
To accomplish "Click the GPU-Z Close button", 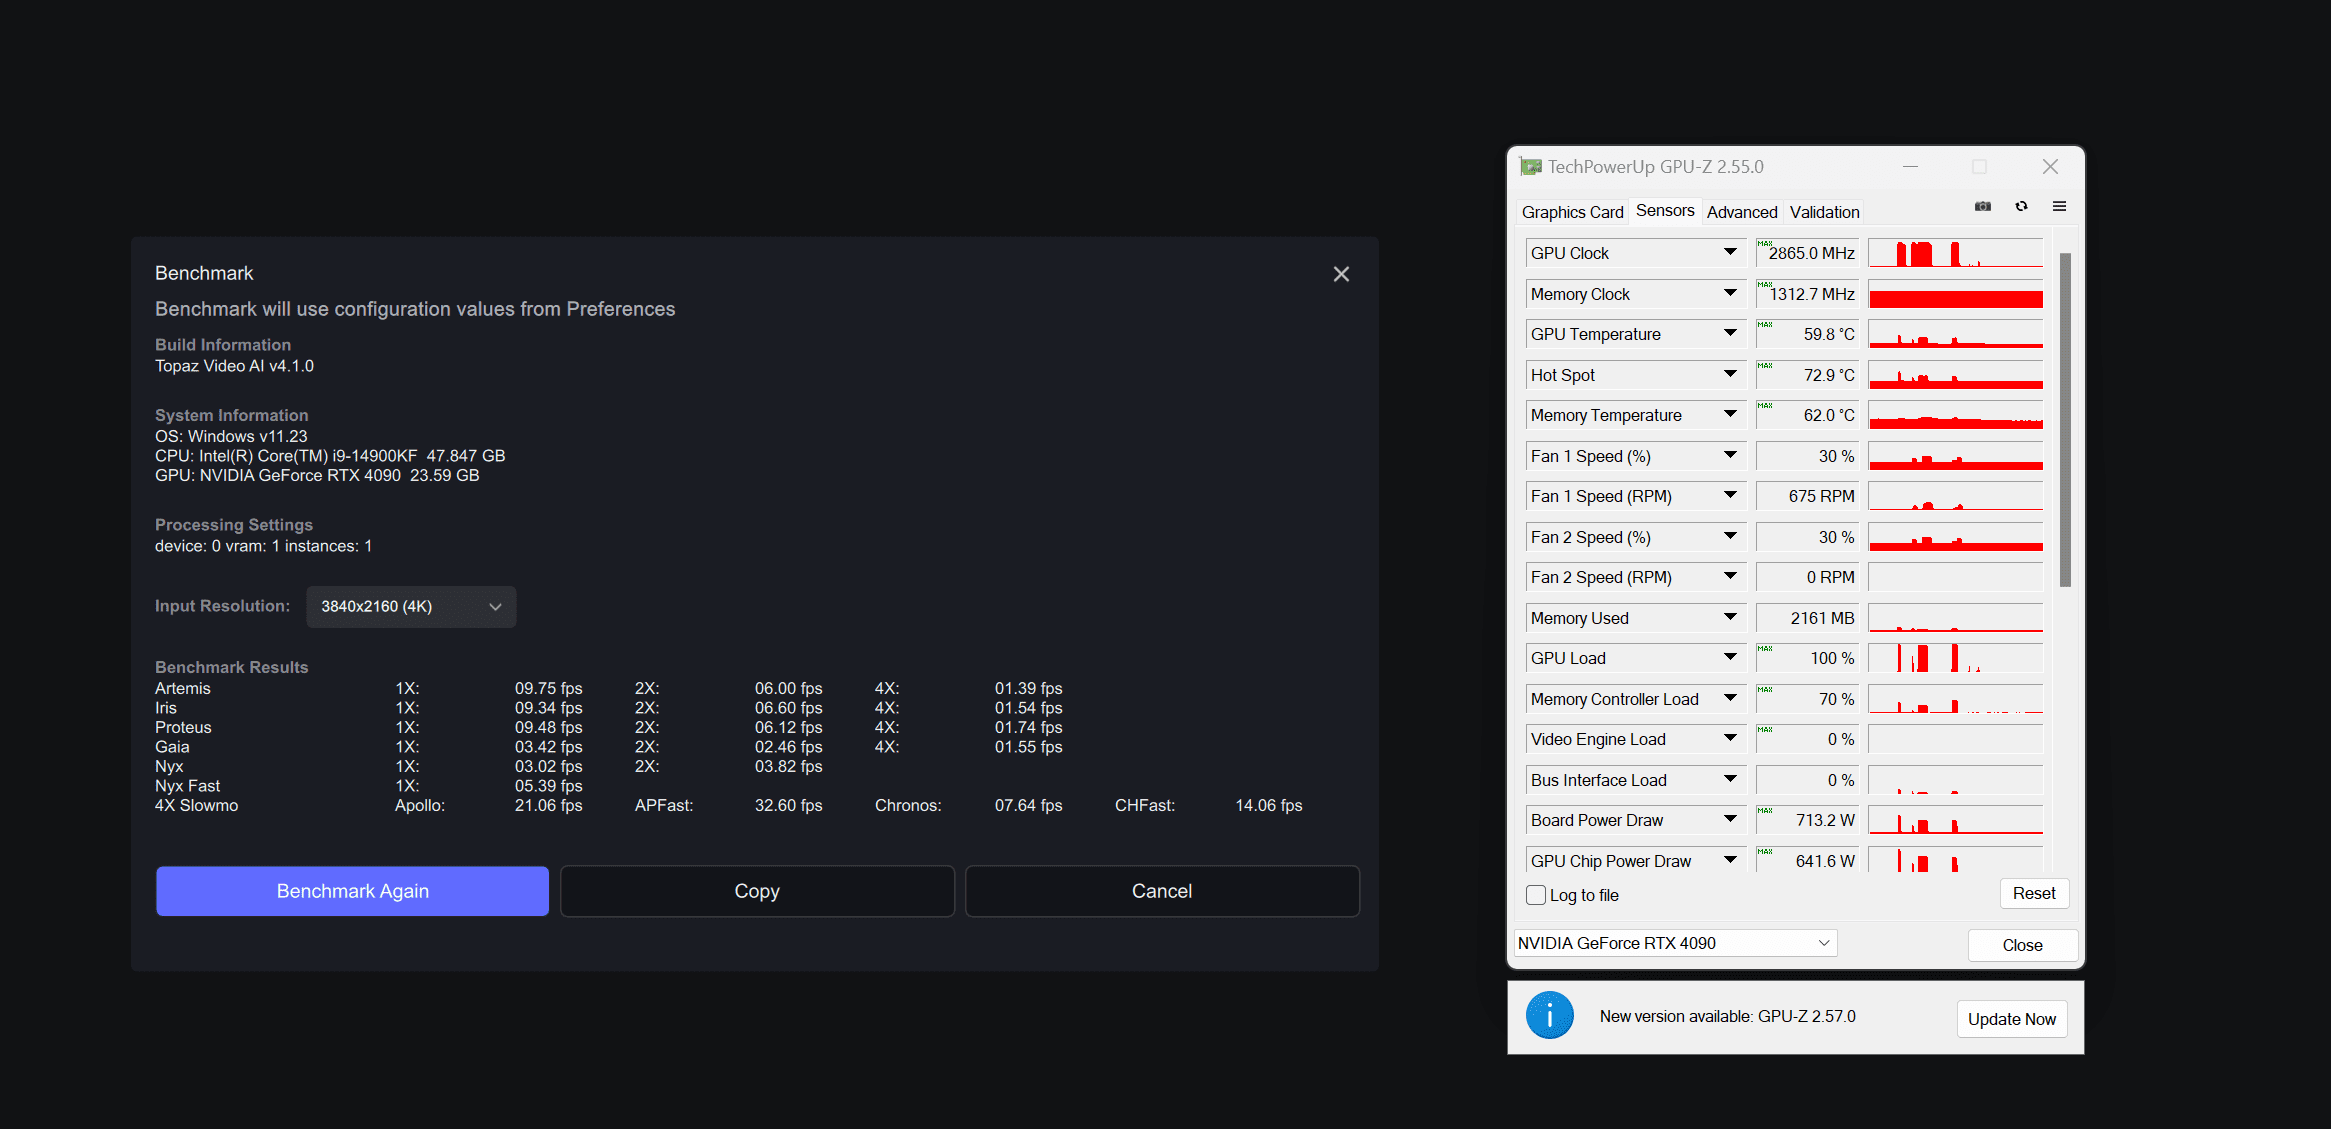I will tap(2022, 945).
